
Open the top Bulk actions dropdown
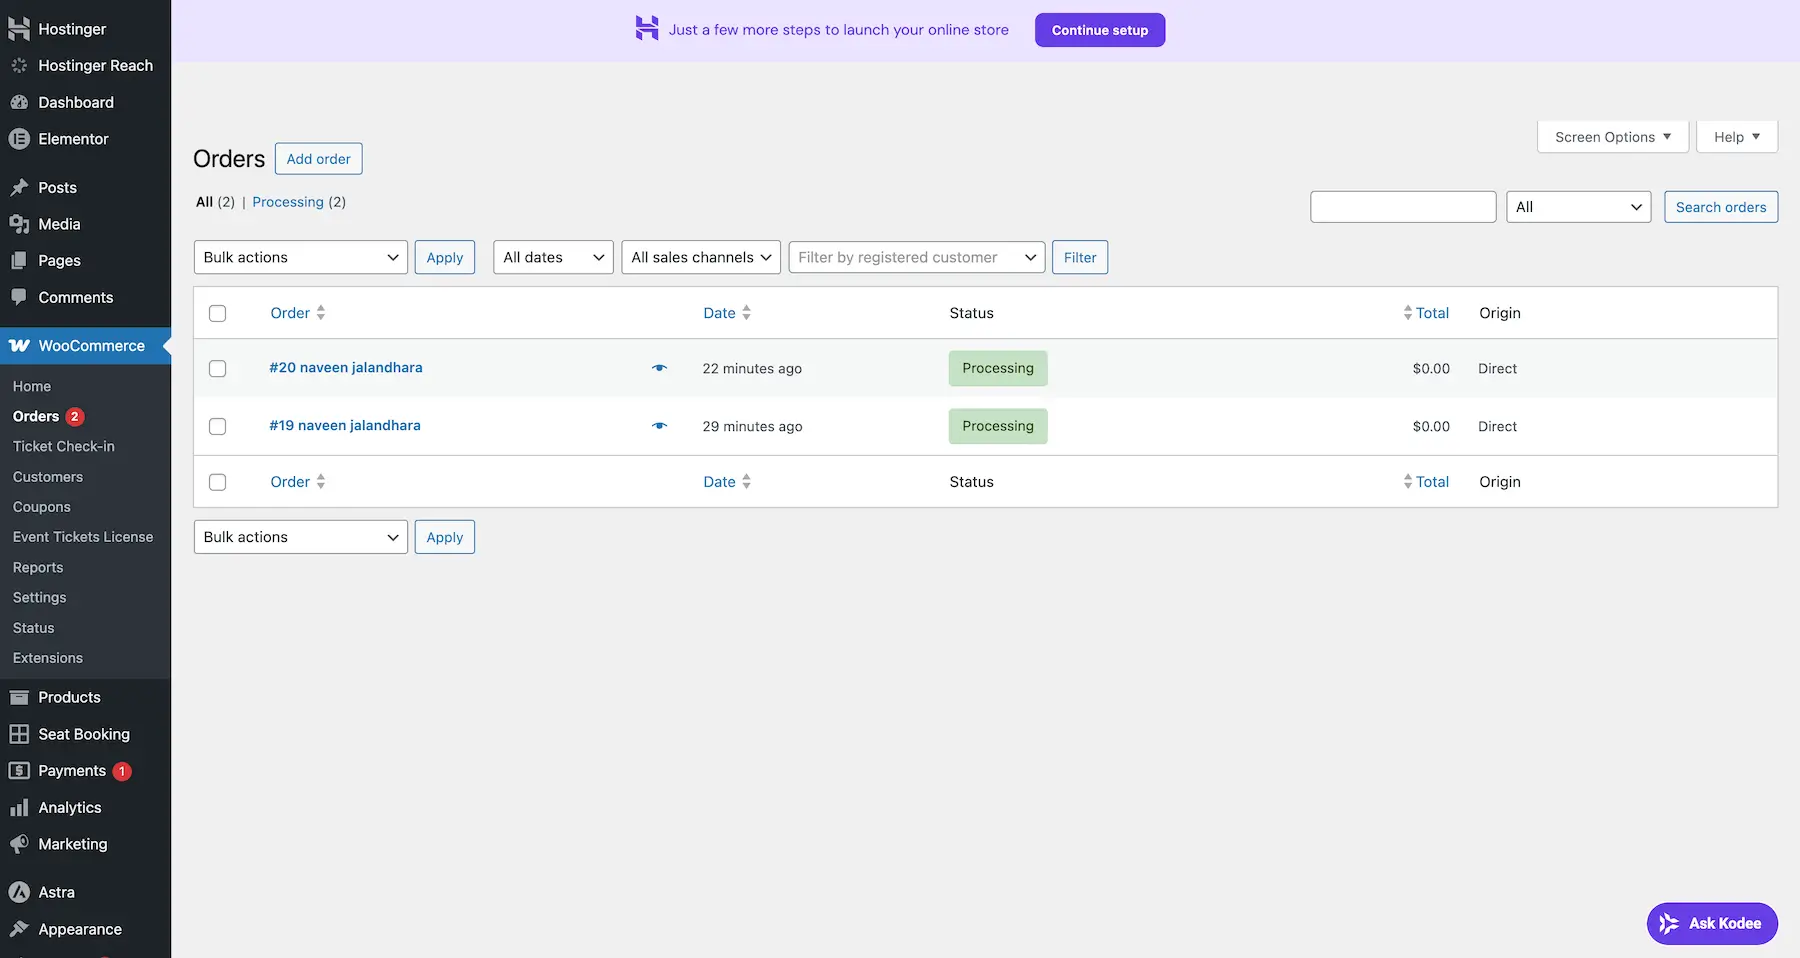point(300,257)
